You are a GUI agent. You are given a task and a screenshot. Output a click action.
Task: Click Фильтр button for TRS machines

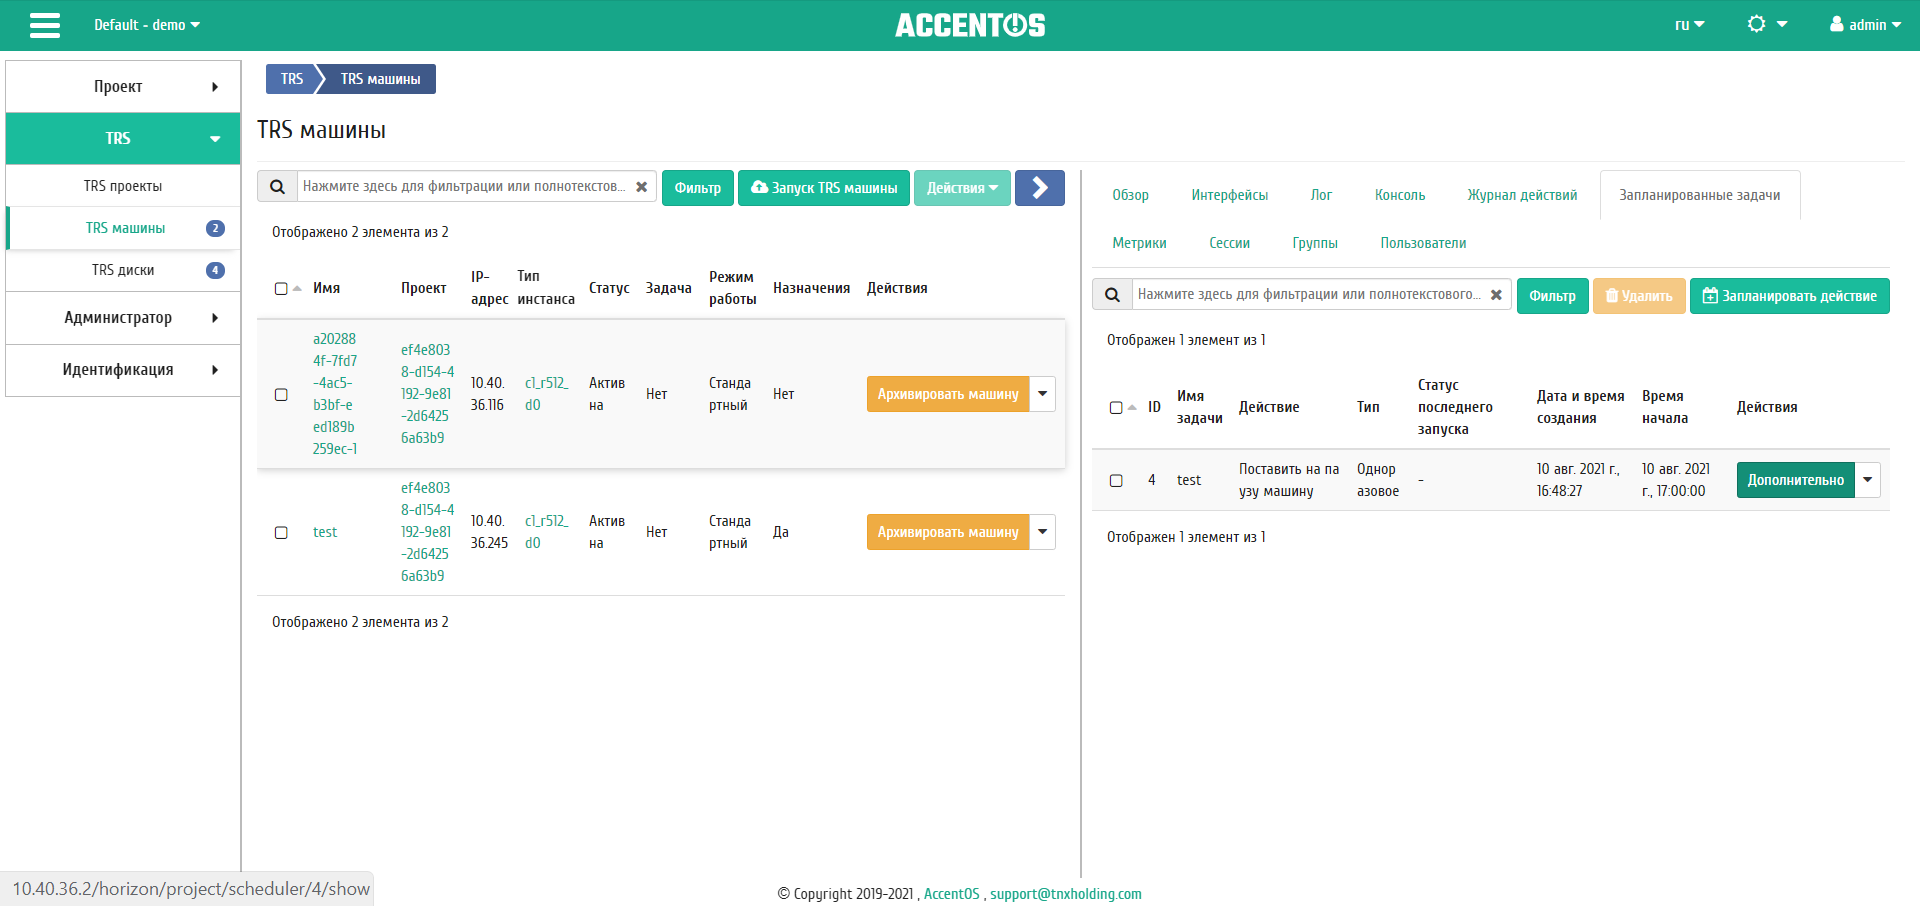coord(697,187)
